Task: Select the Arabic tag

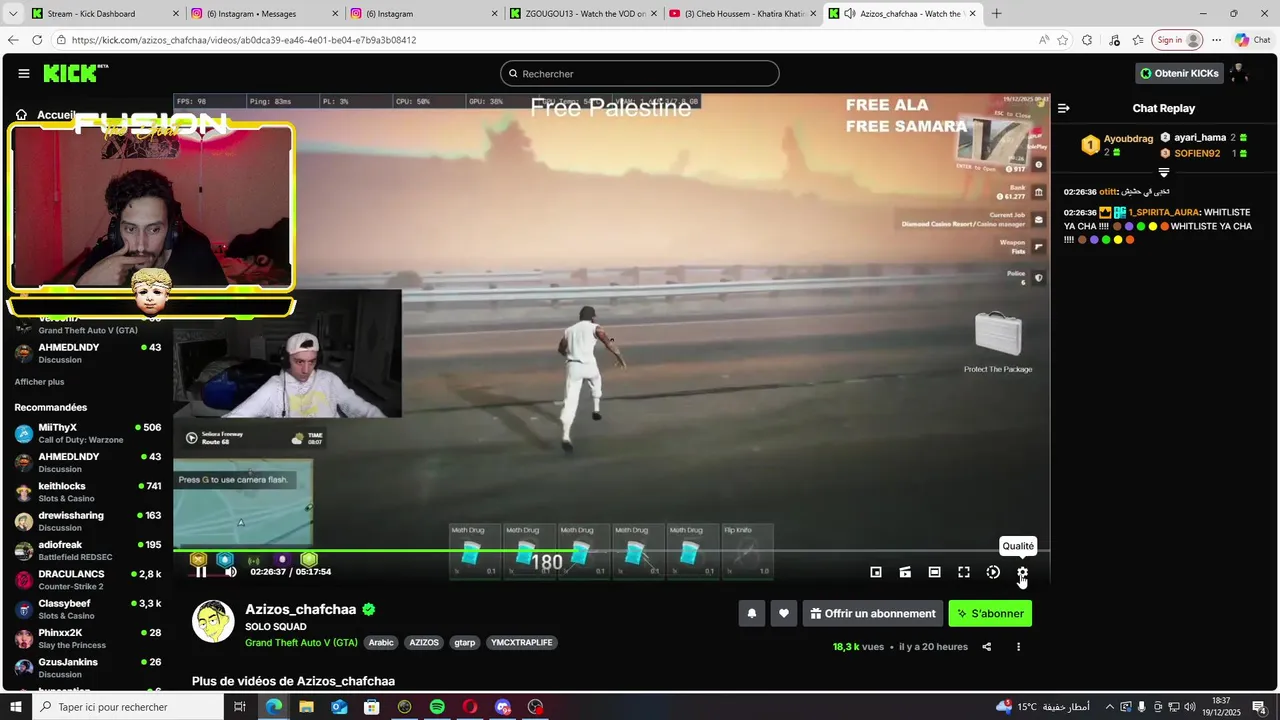Action: 381,642
